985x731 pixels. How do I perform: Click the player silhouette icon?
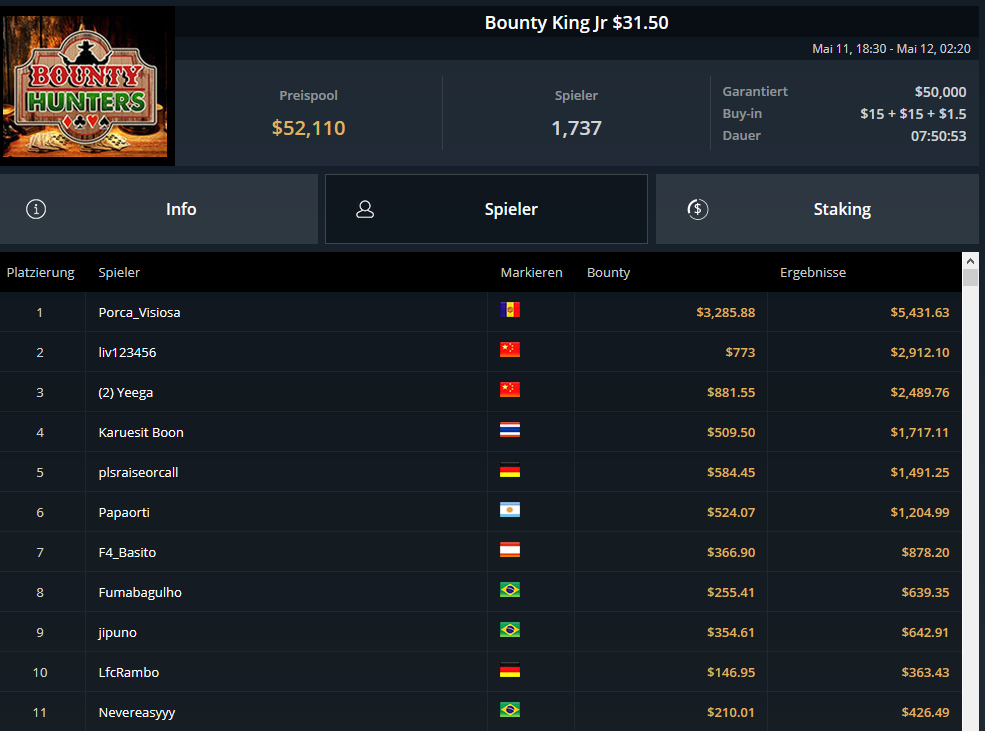365,209
